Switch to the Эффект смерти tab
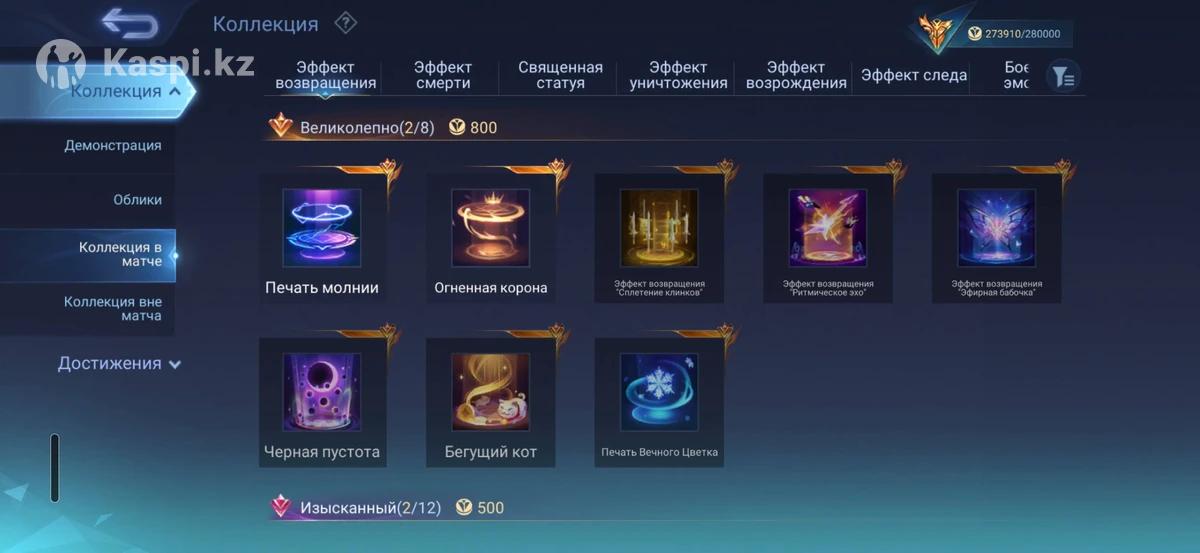Image resolution: width=1200 pixels, height=553 pixels. [443, 75]
